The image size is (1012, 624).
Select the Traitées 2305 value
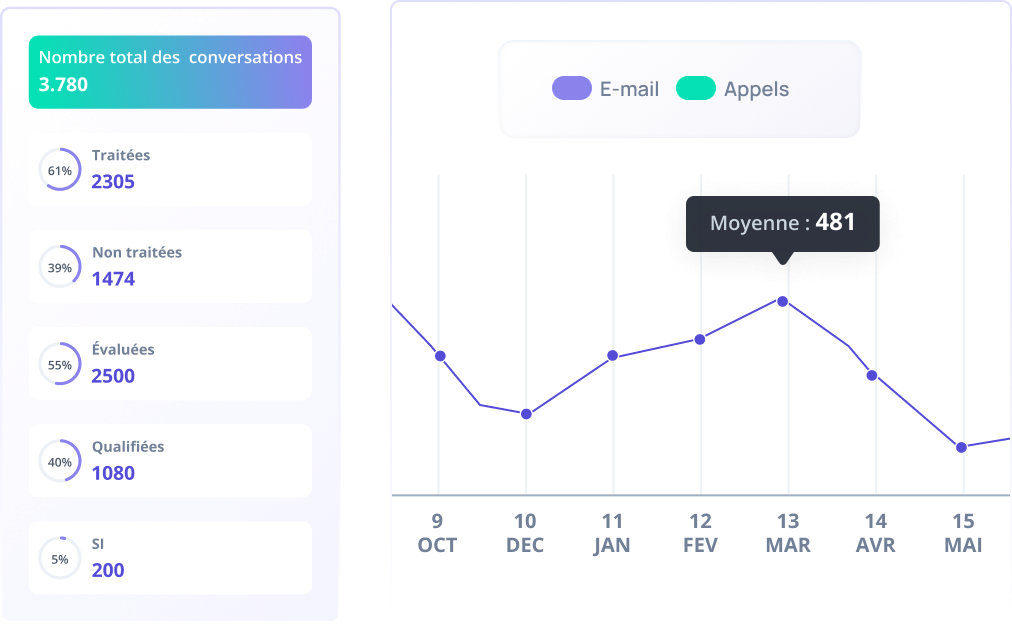113,182
